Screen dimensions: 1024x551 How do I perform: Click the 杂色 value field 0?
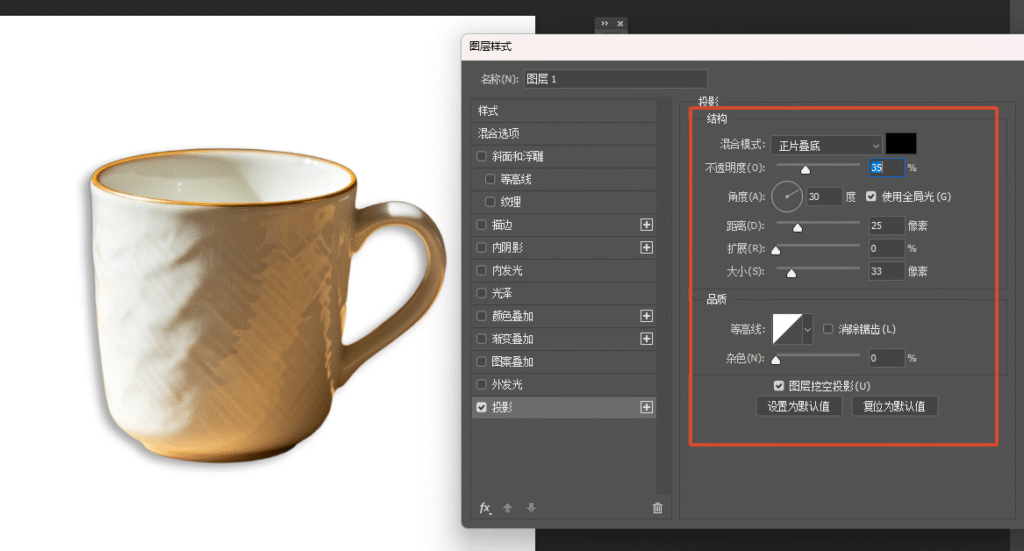(886, 358)
